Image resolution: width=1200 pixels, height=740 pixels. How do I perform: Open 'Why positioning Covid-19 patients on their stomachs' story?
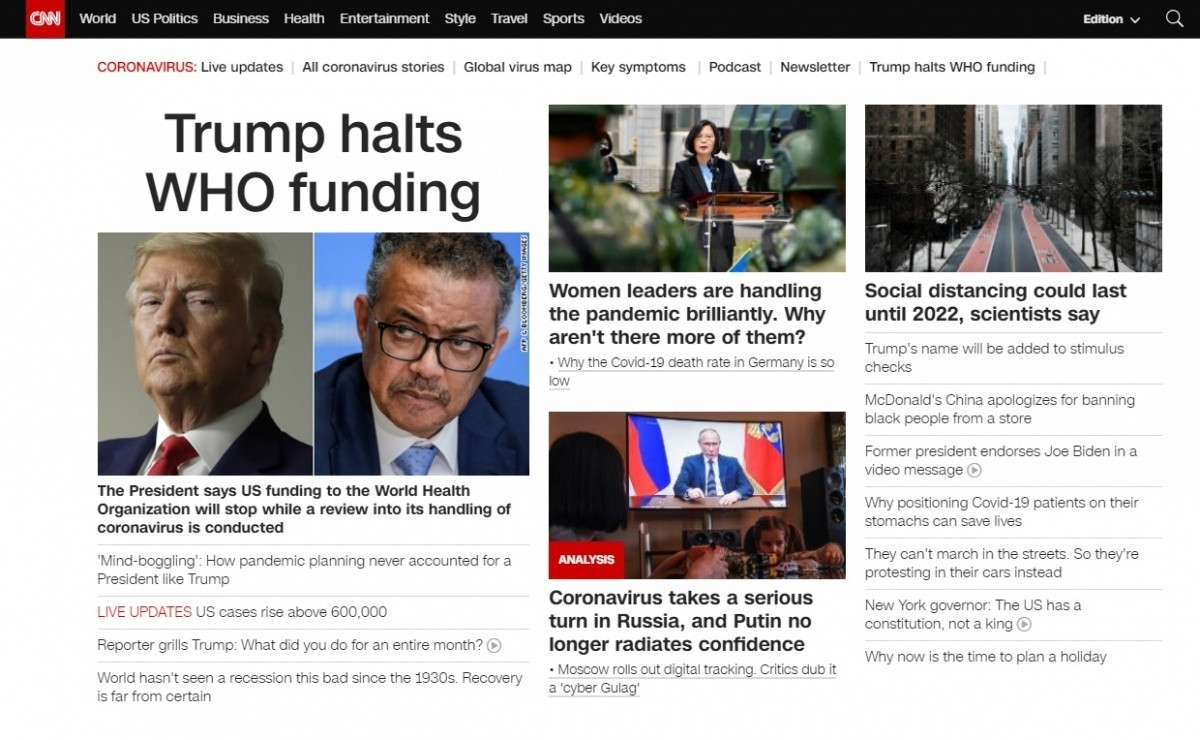[1002, 512]
